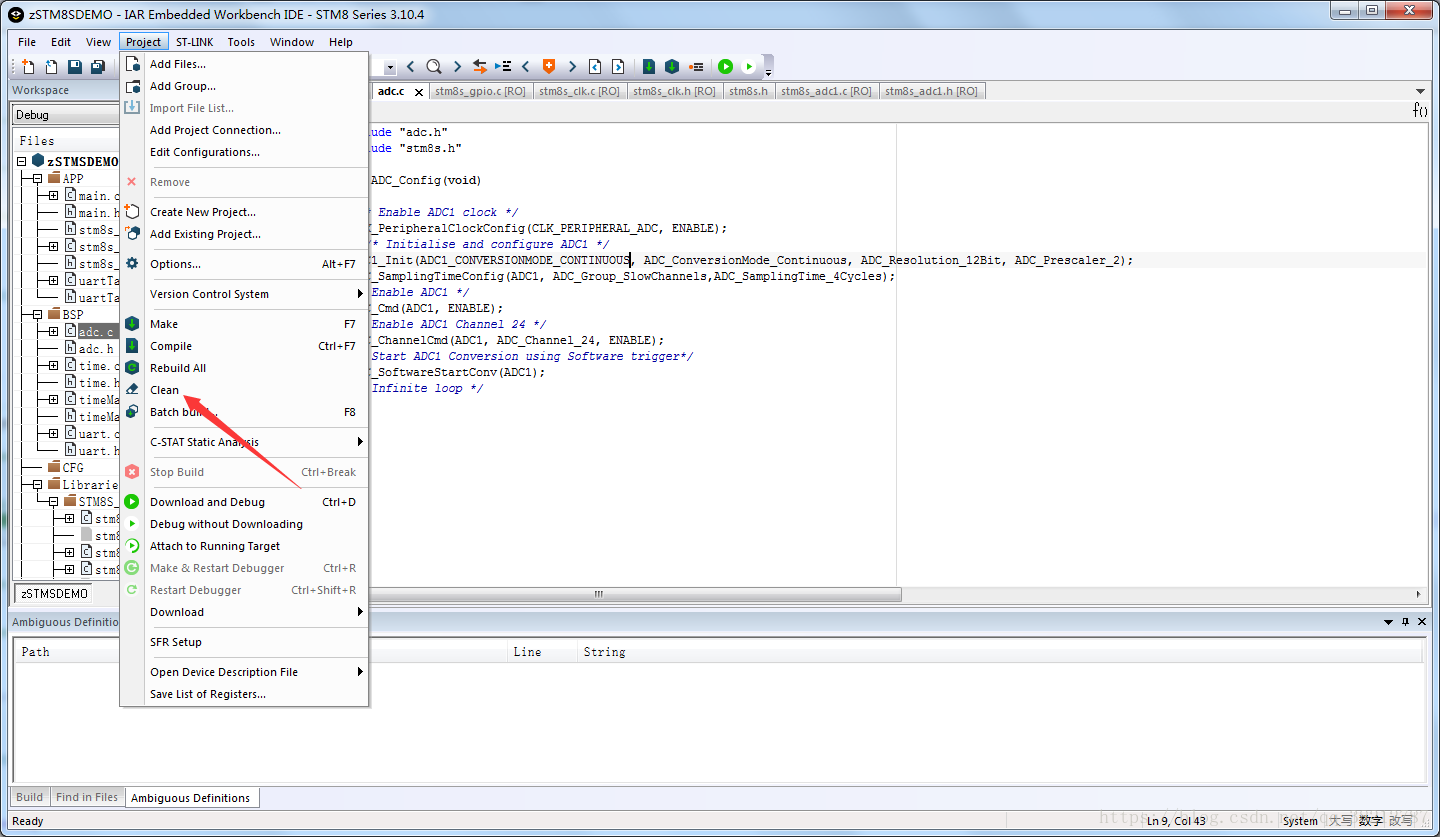Click the green Download and Debug toolbar icon
The height and width of the screenshot is (837, 1440).
point(725,66)
